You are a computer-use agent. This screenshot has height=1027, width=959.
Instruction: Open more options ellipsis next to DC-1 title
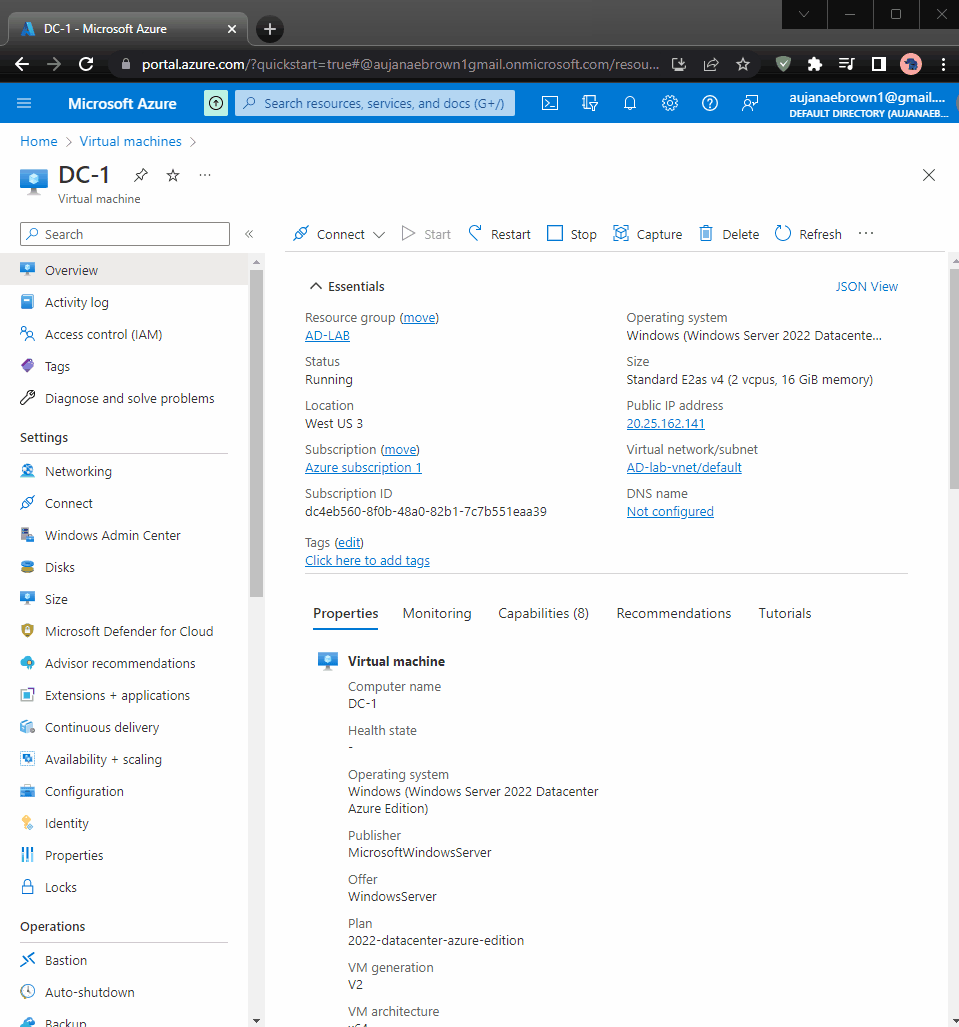205,175
